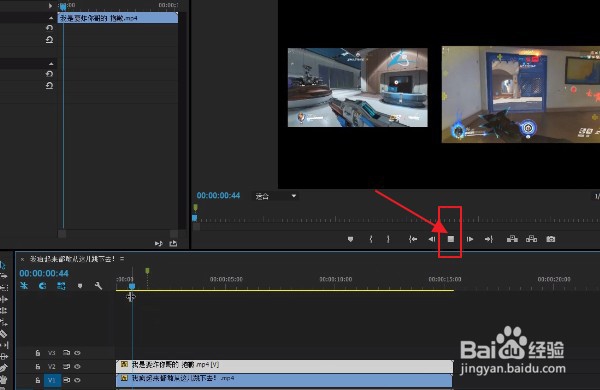The image size is (600, 390).
Task: Toggle Snap magnet in the timeline
Action: click(x=42, y=286)
